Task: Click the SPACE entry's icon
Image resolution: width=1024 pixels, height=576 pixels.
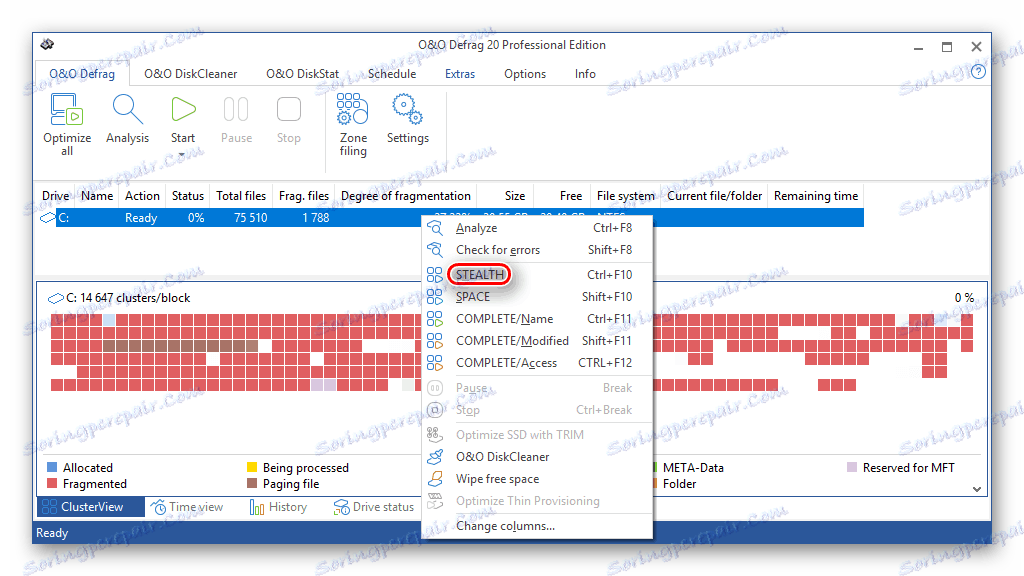Action: pyautogui.click(x=435, y=297)
